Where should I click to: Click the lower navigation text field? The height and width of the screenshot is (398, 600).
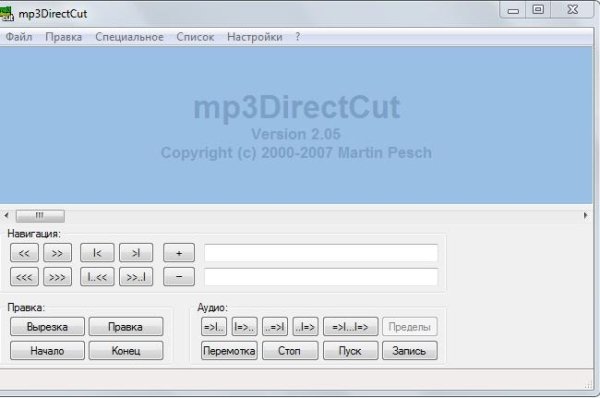point(321,277)
